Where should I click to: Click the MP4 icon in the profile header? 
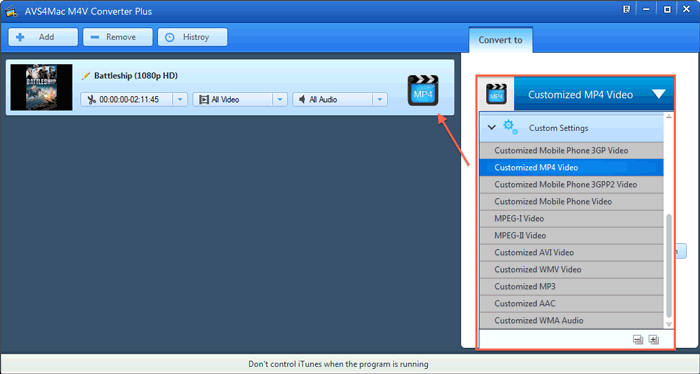coord(496,94)
